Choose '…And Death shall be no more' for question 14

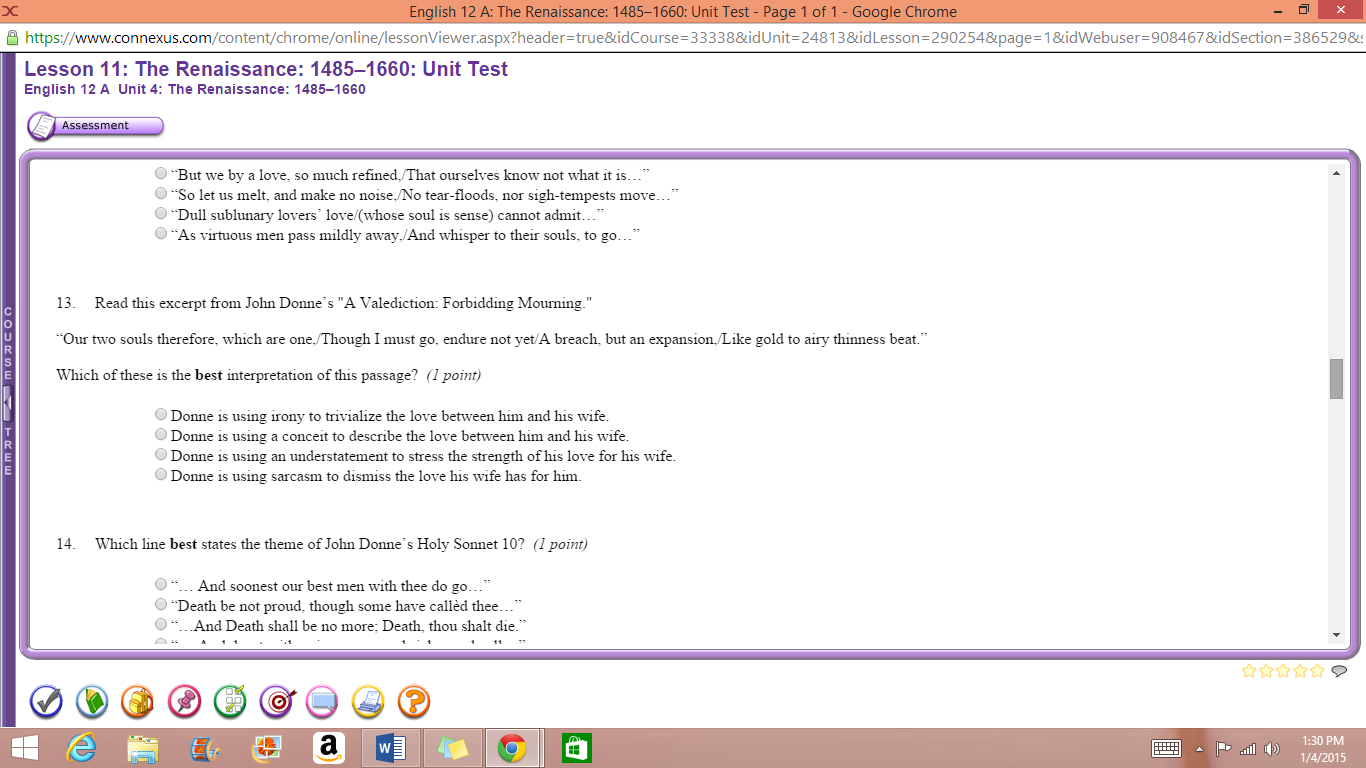(160, 623)
